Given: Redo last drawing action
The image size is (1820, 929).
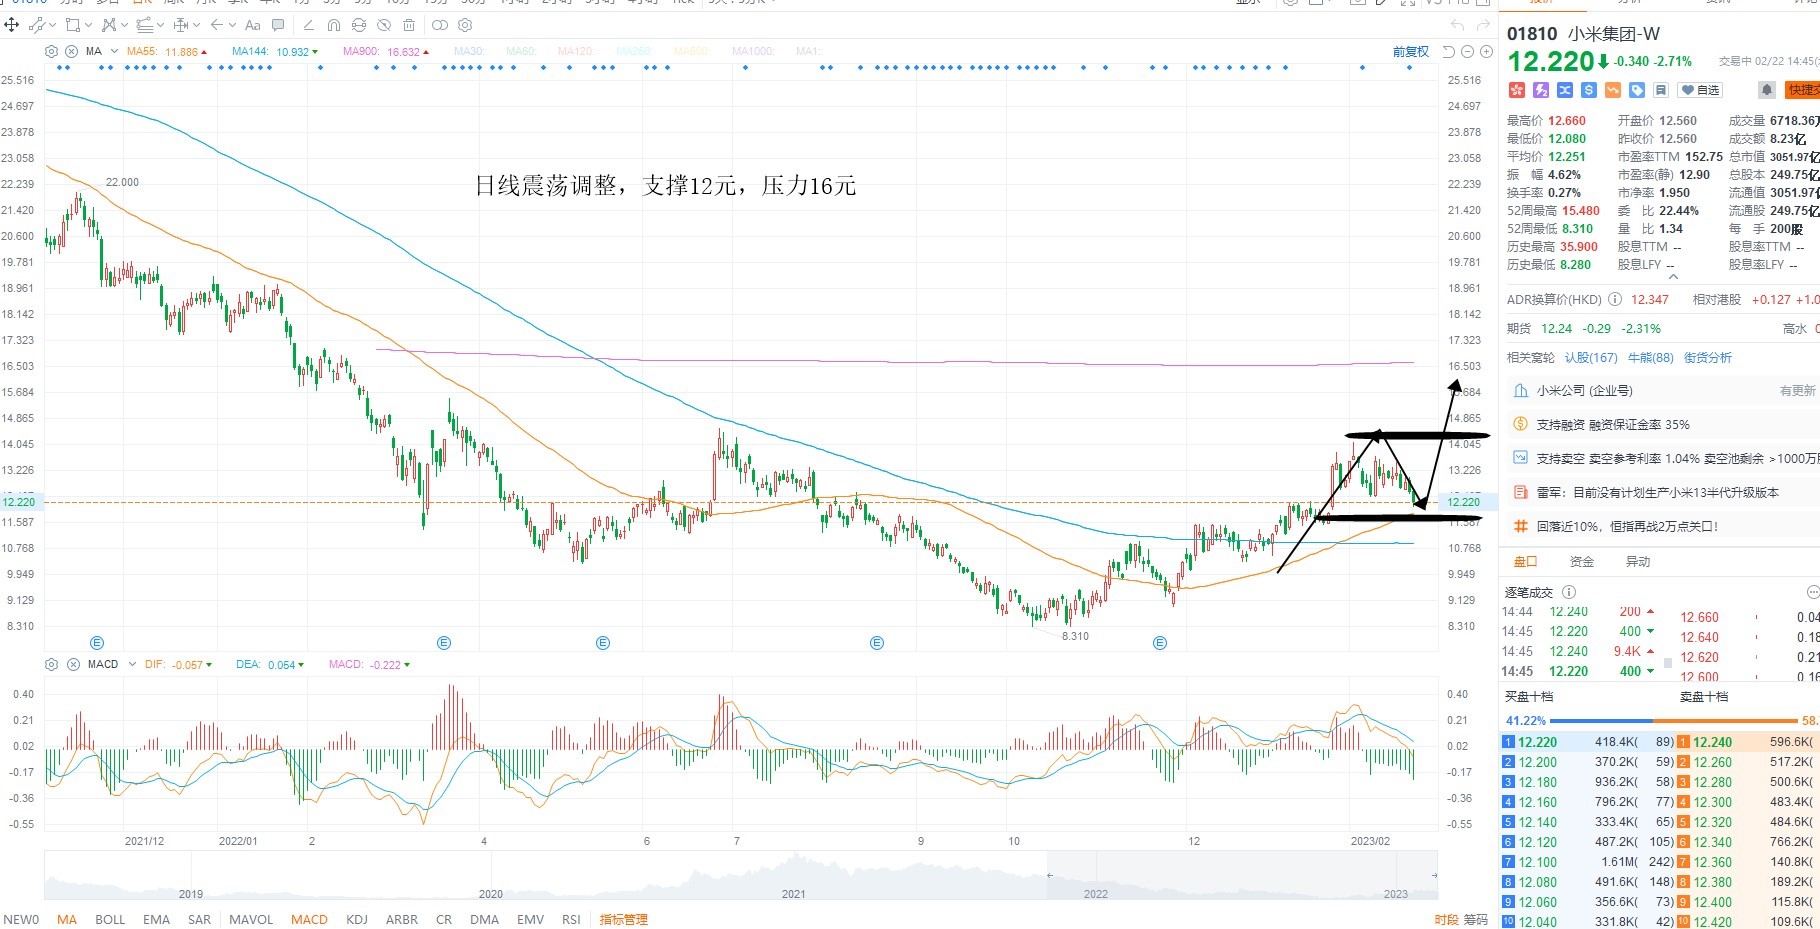Looking at the screenshot, I should [1483, 25].
